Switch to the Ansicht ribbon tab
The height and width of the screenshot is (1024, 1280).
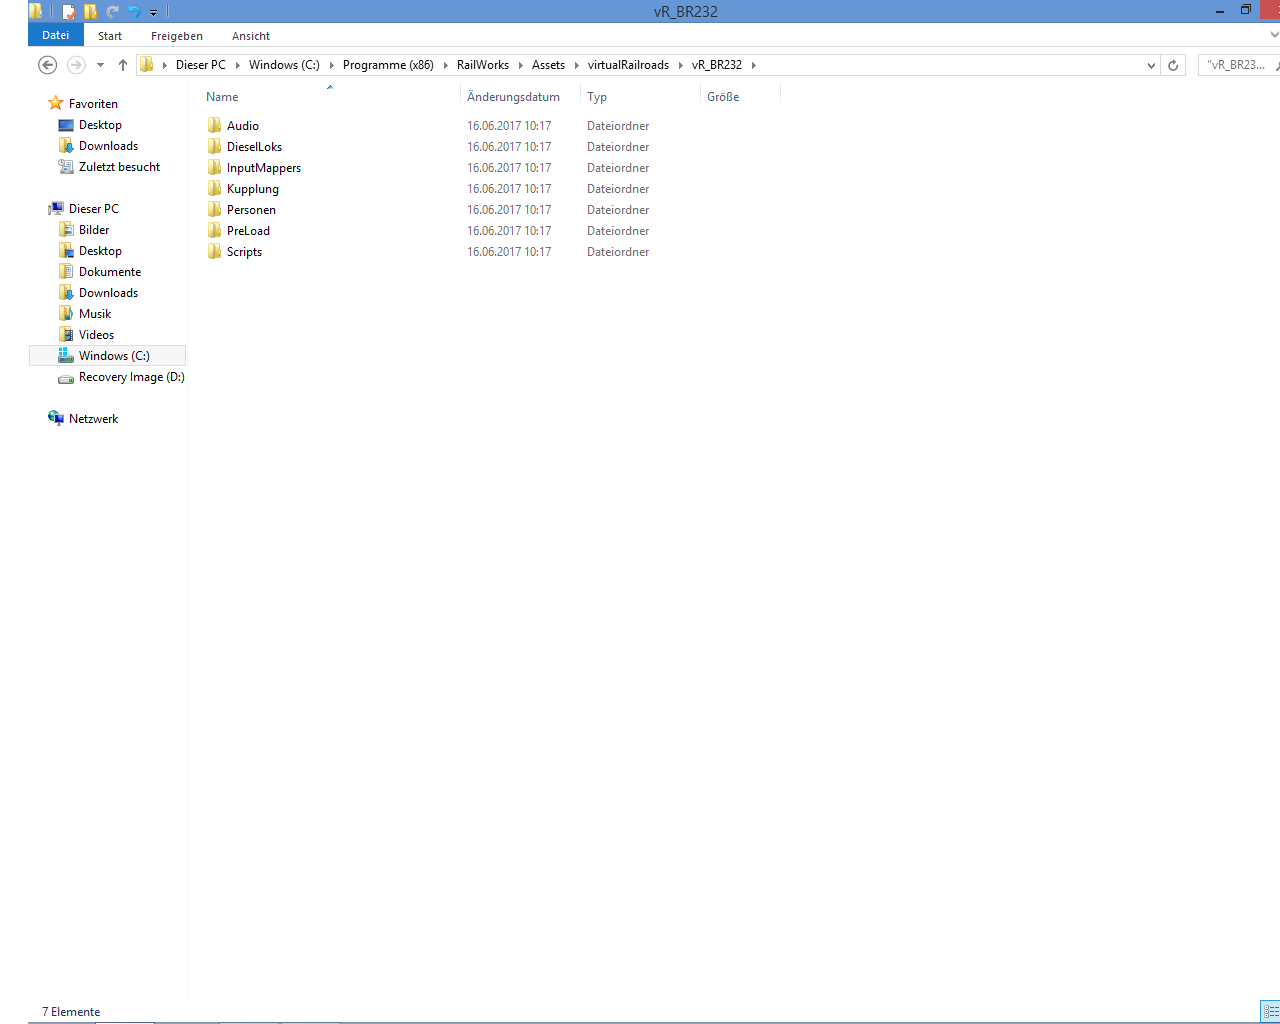[251, 36]
